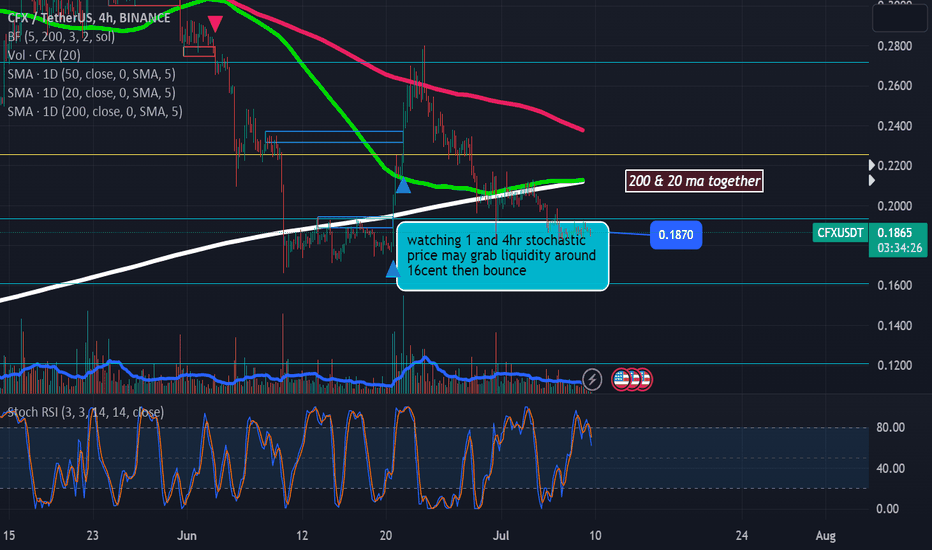Click the 0.1870 blue price label
Viewport: 932px width, 550px height.
click(x=676, y=235)
